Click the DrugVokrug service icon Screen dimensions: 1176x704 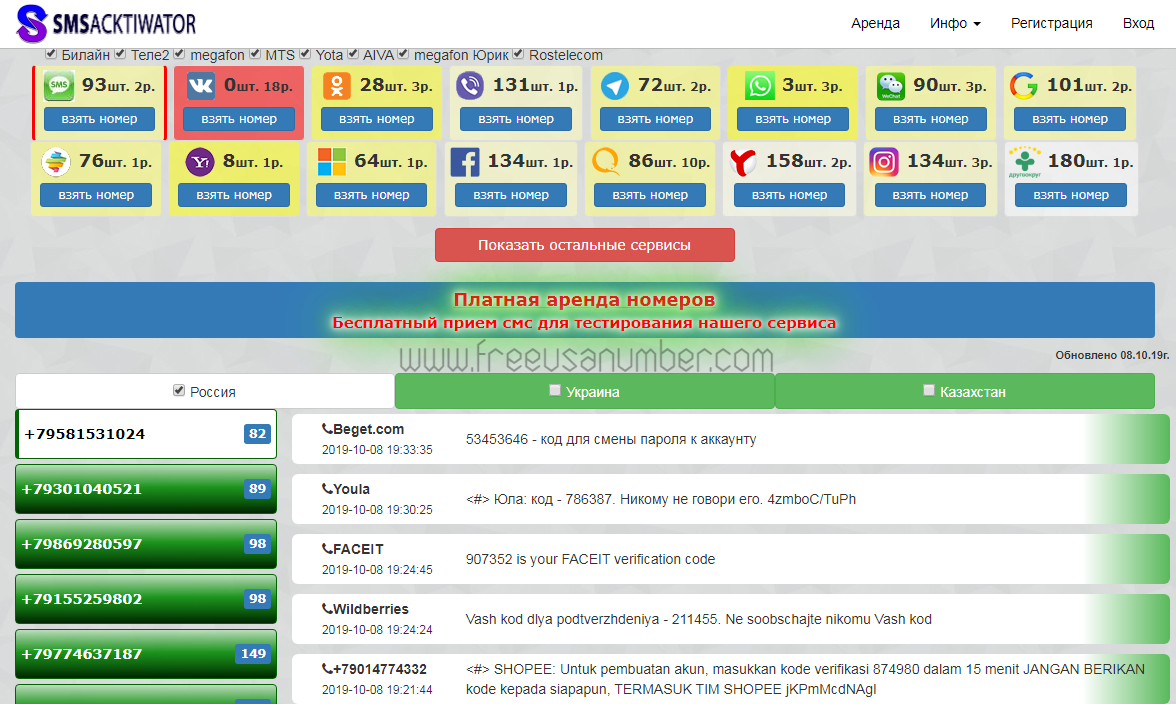pos(1024,161)
